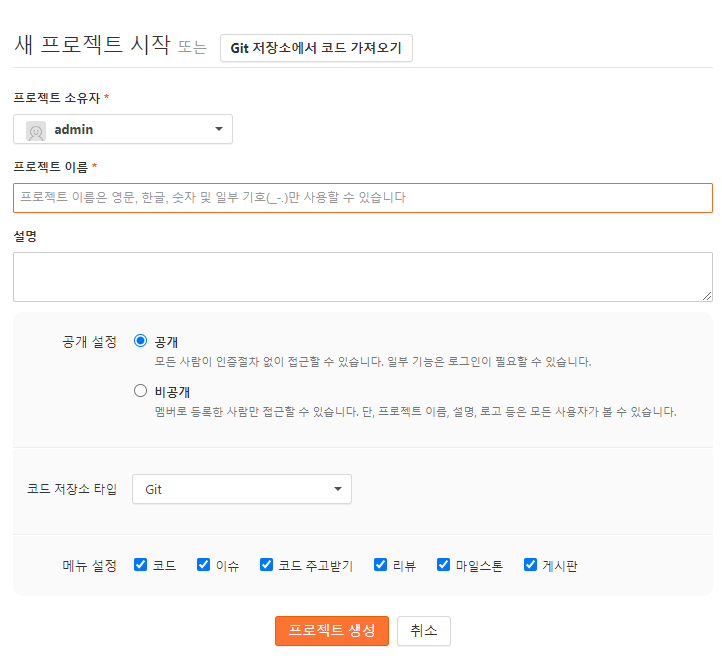Image resolution: width=722 pixels, height=671 pixels.
Task: Uncheck the 이슈 menu checkbox
Action: pos(204,565)
